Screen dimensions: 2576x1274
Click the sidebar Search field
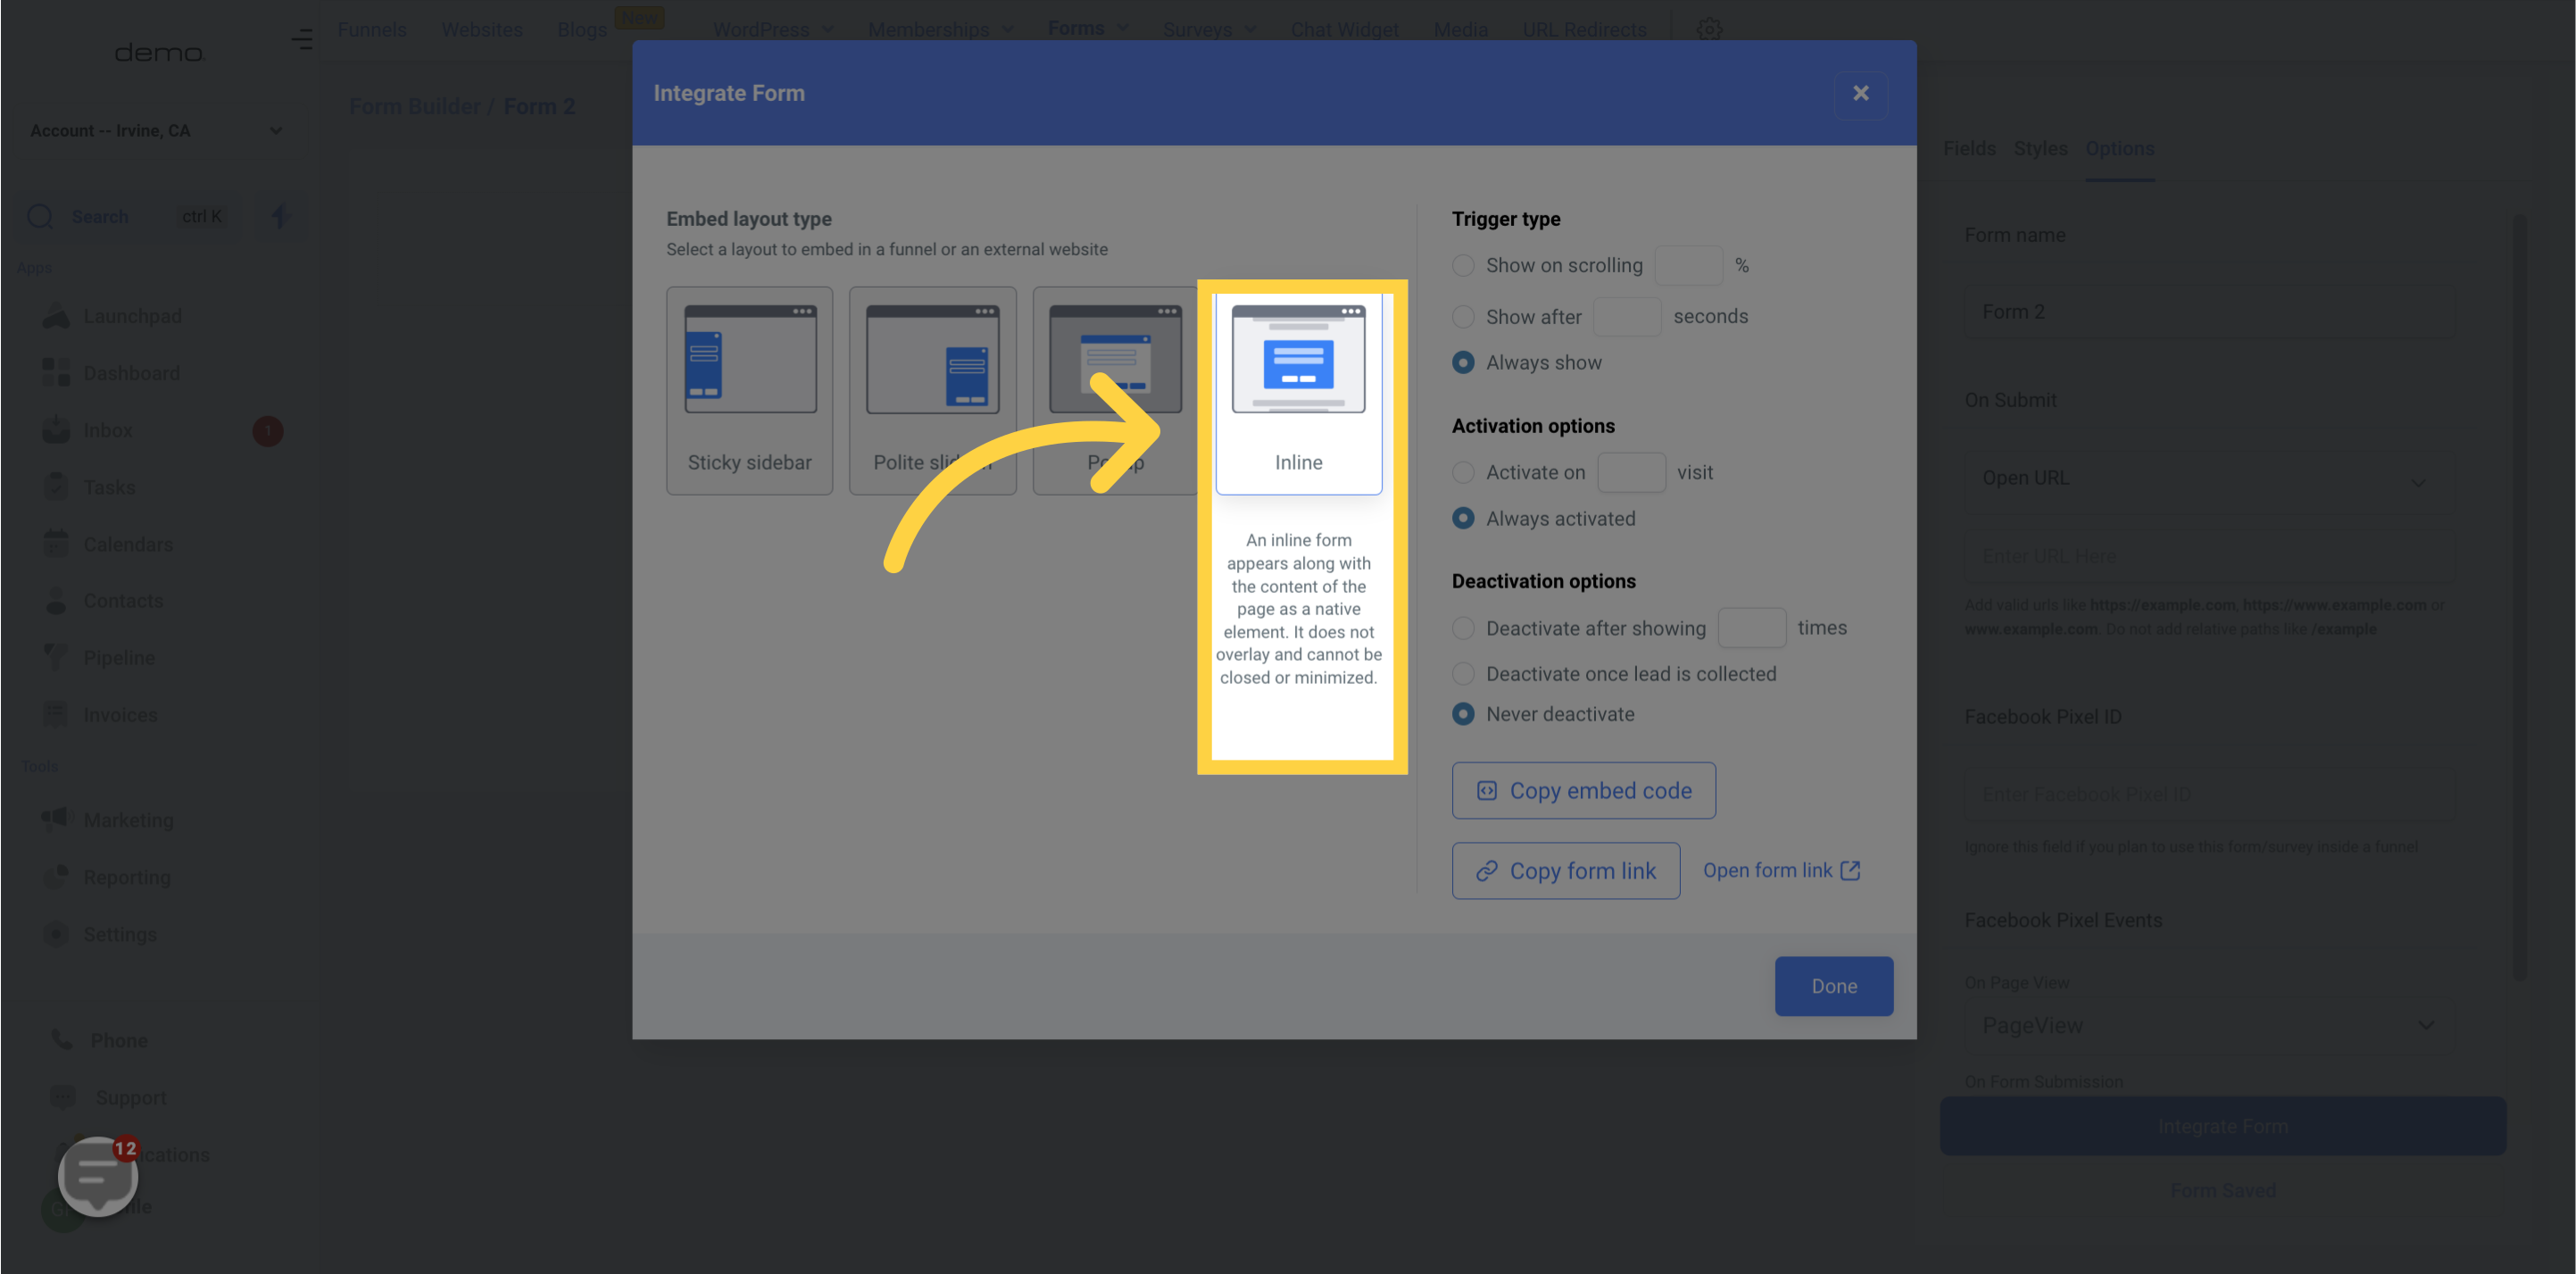tap(128, 216)
